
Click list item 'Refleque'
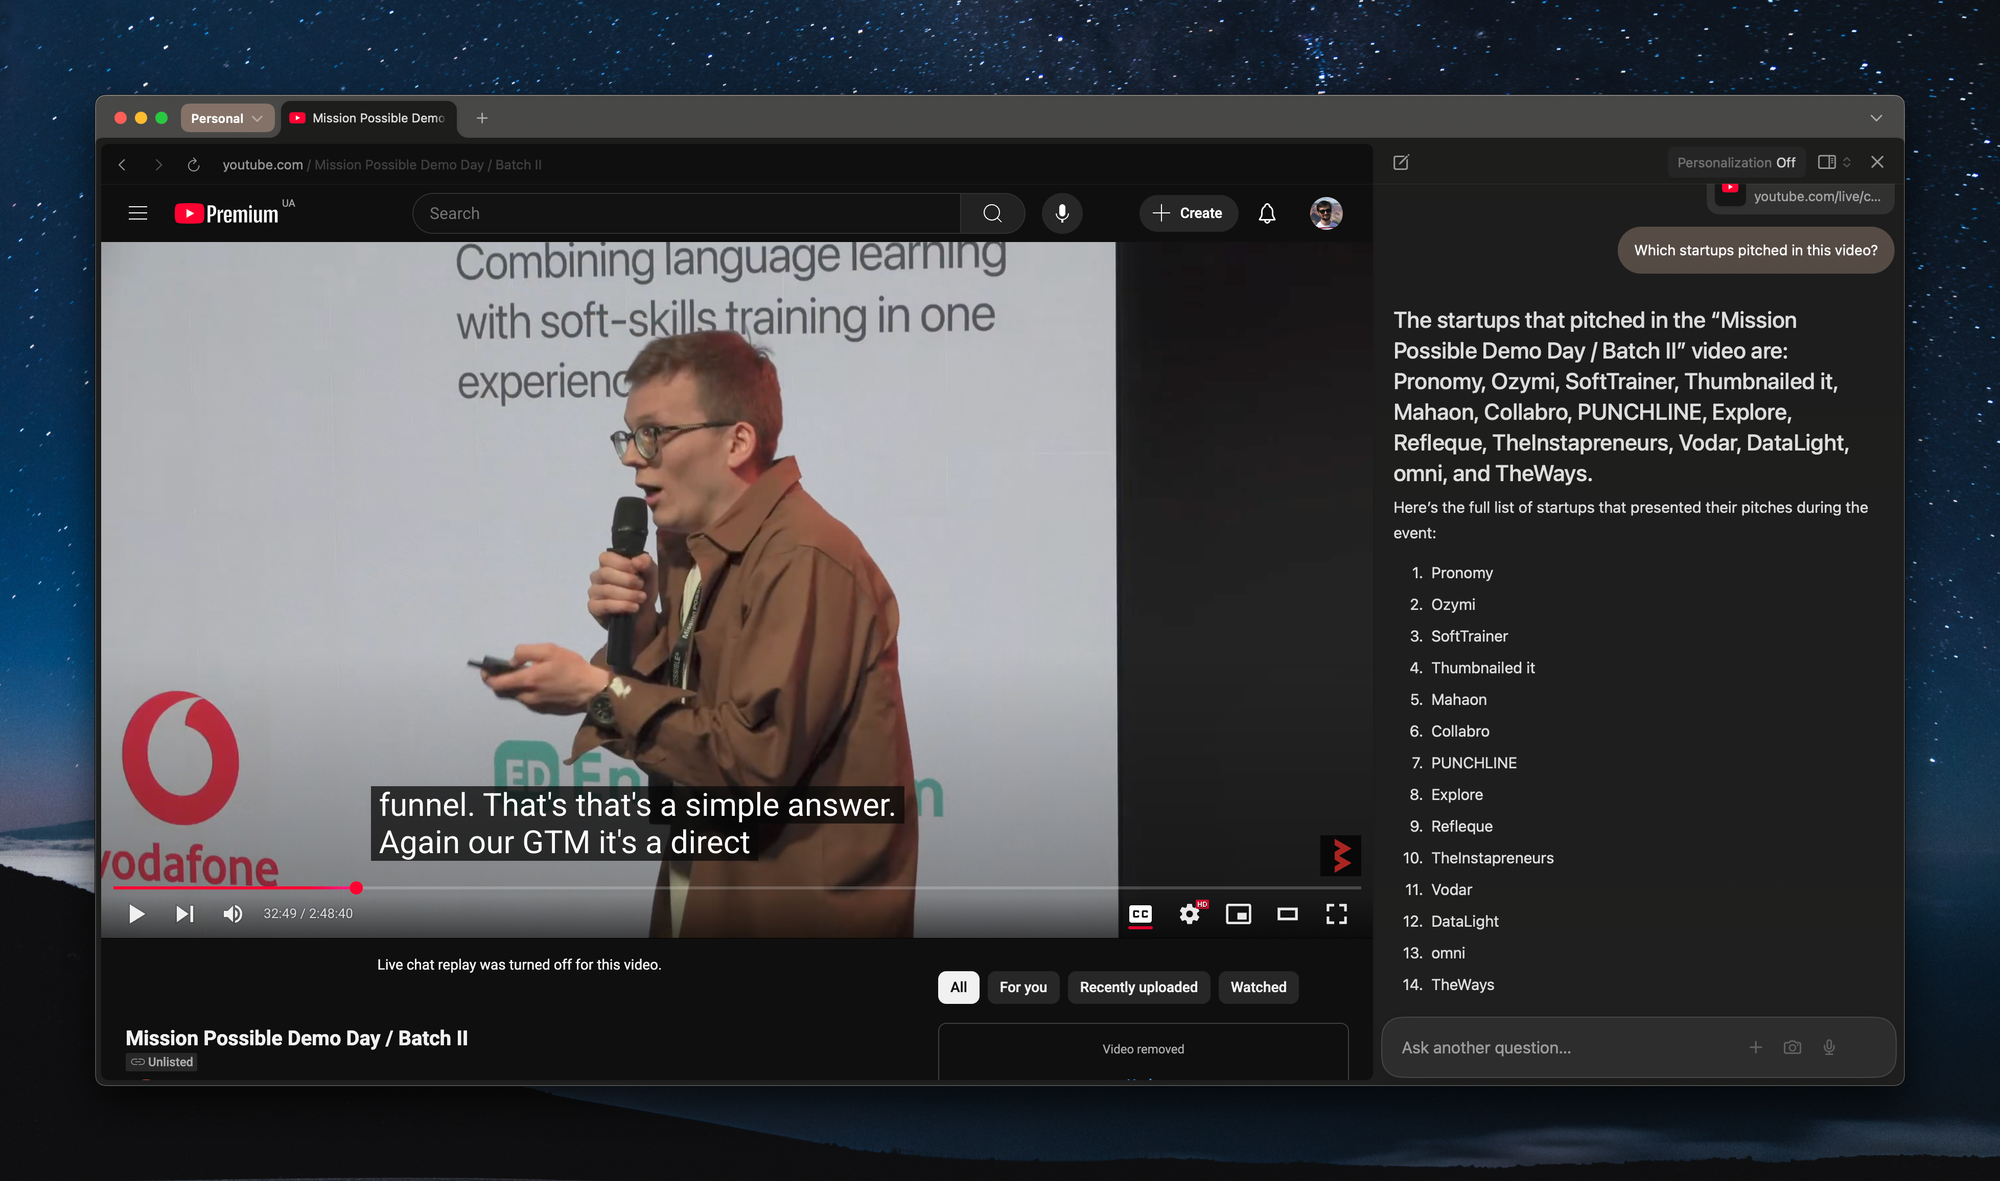pyautogui.click(x=1461, y=826)
